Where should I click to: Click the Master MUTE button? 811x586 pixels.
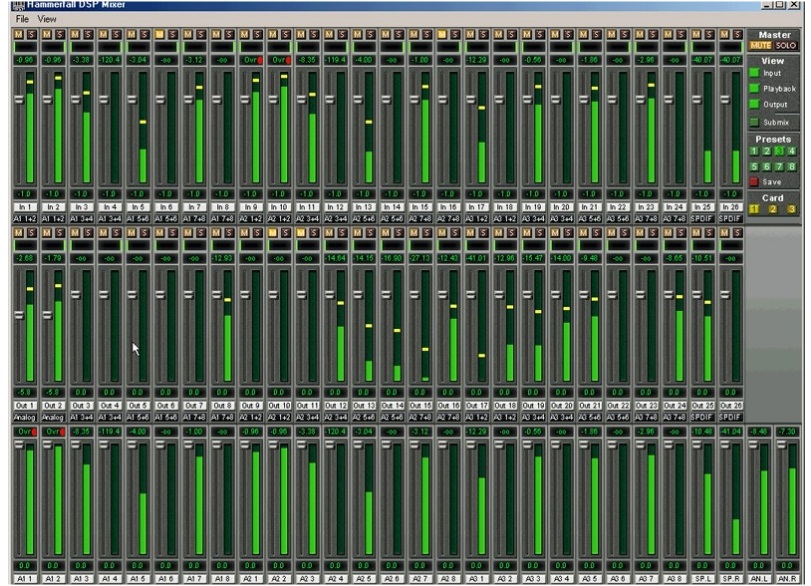[x=760, y=46]
